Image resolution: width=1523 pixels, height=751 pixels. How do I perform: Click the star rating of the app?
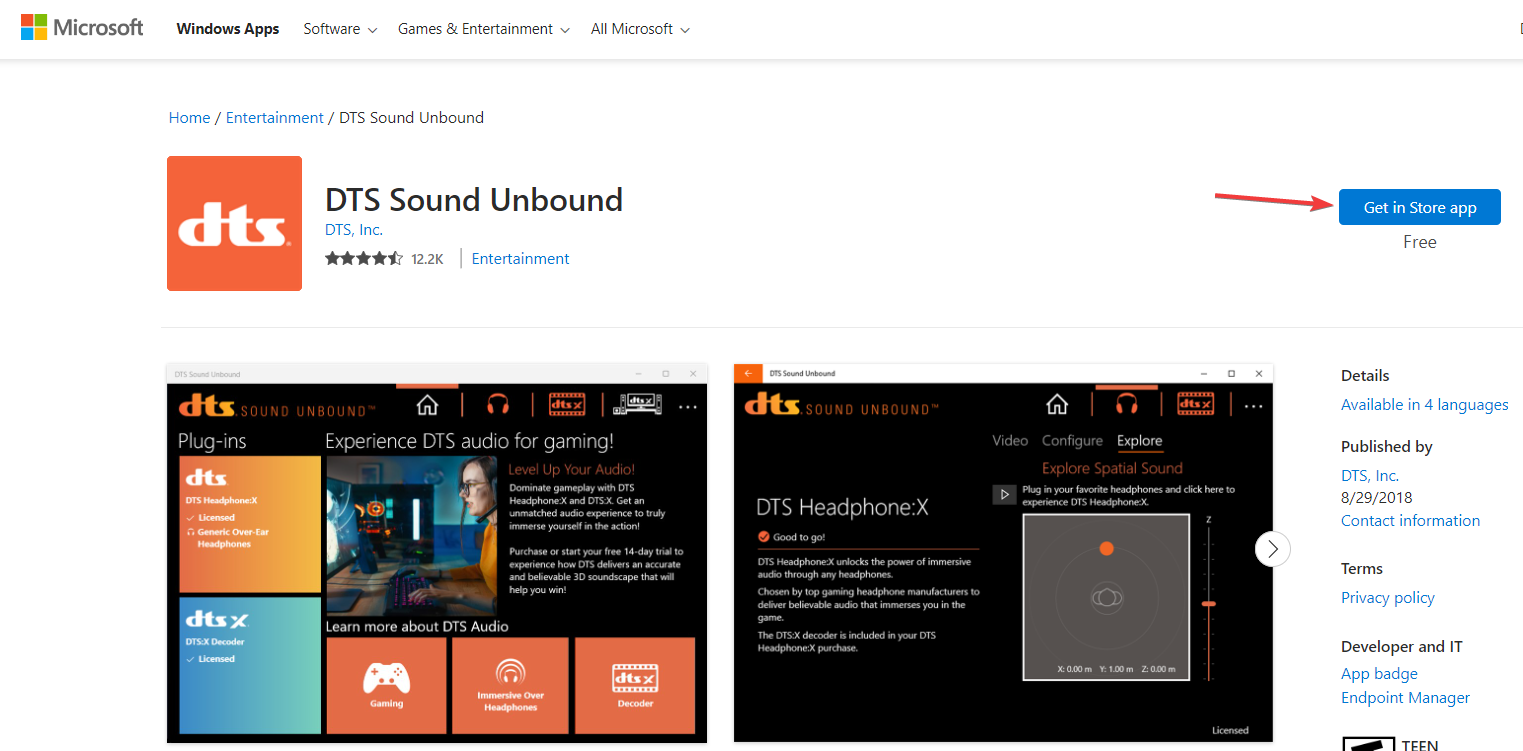click(x=364, y=258)
